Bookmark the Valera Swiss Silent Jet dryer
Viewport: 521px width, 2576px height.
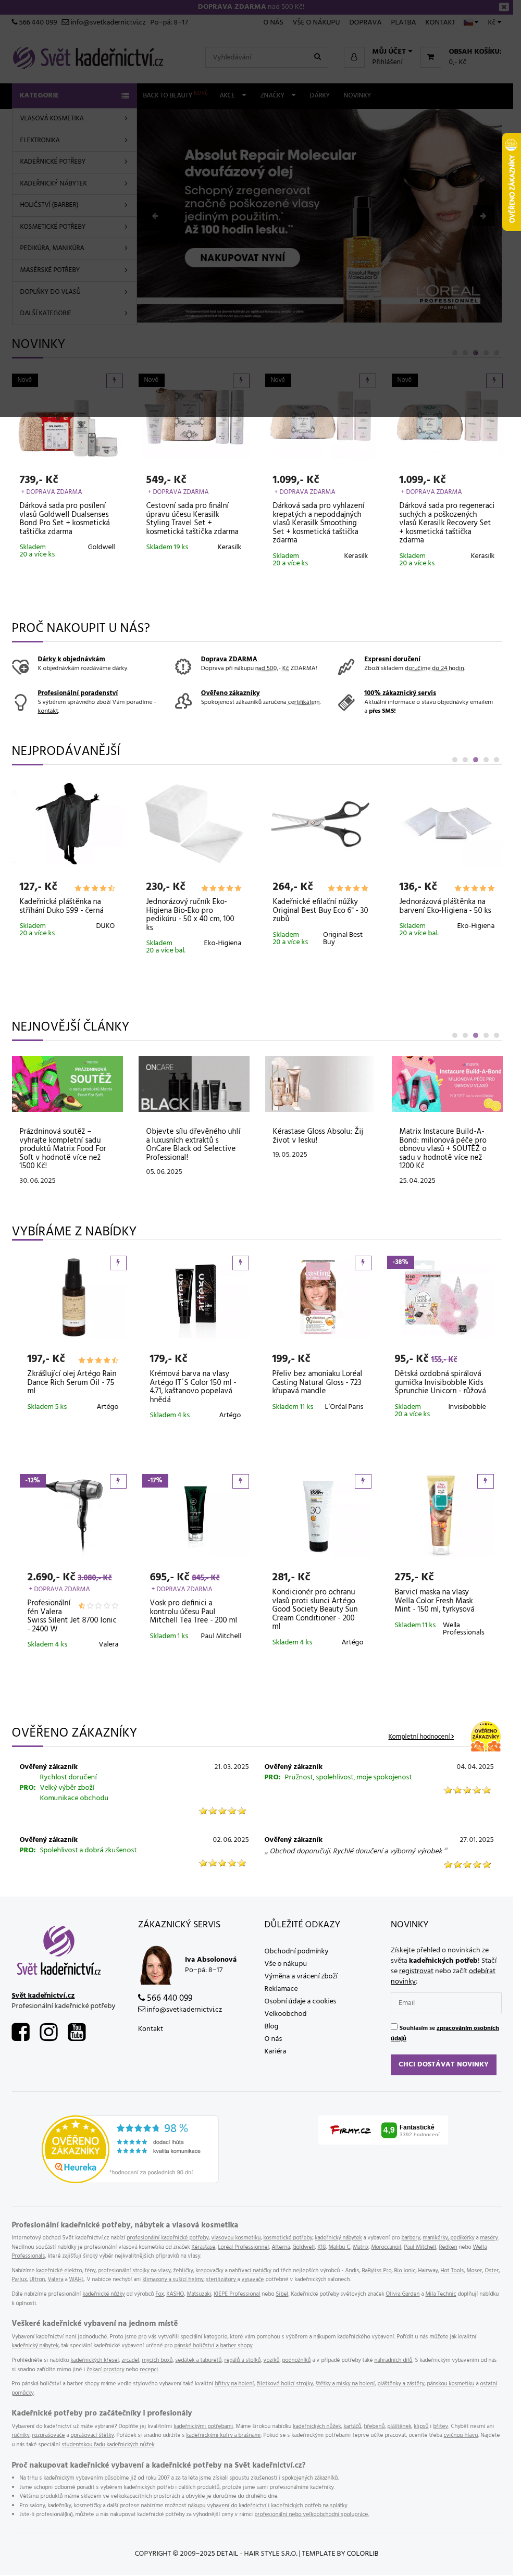118,1480
